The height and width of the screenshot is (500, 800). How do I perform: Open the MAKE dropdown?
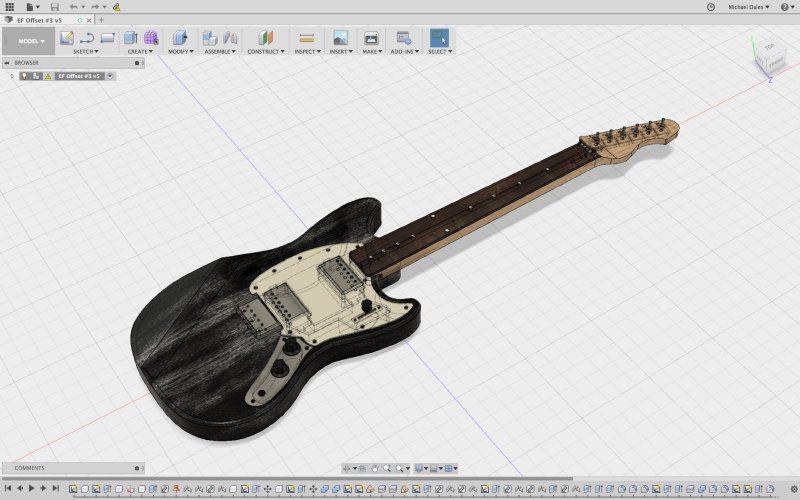[372, 51]
